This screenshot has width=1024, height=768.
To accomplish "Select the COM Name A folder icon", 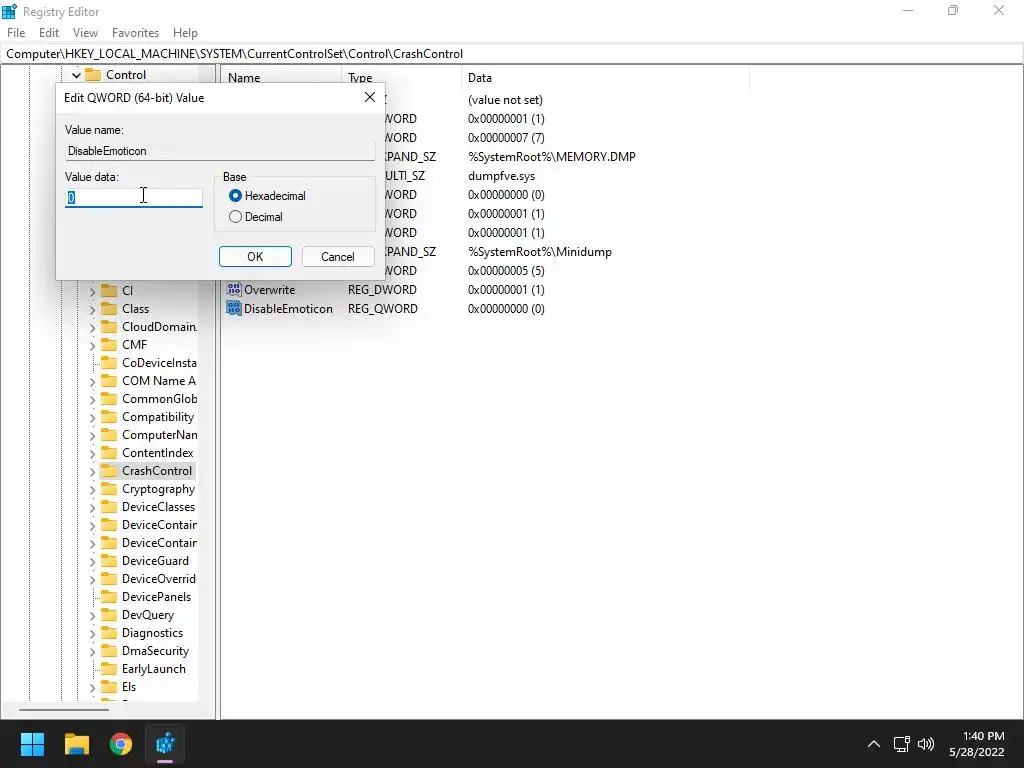I will 109,381.
